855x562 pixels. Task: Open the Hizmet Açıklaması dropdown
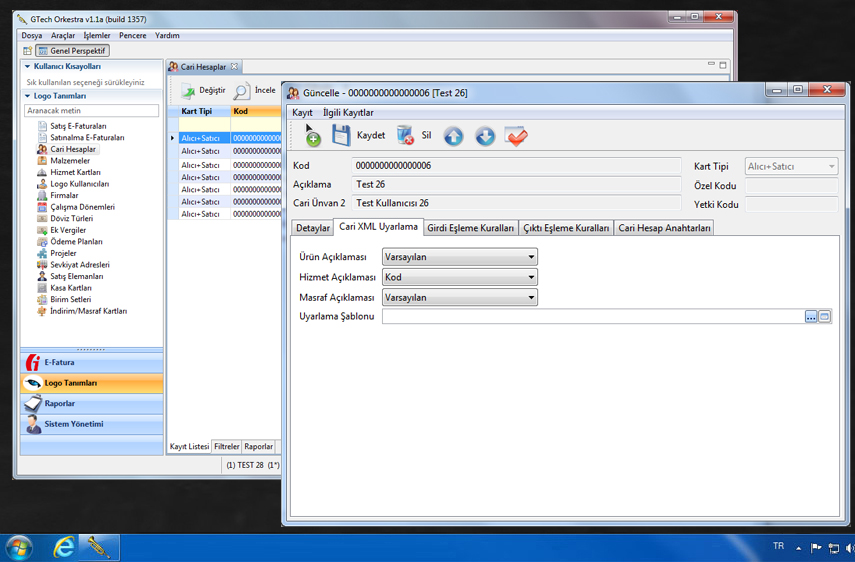click(x=459, y=277)
